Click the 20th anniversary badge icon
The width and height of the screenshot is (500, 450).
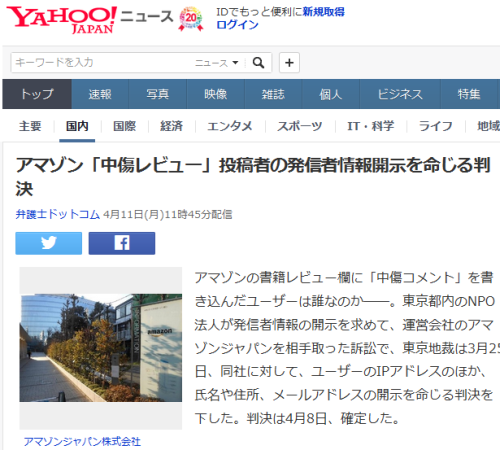tap(191, 19)
